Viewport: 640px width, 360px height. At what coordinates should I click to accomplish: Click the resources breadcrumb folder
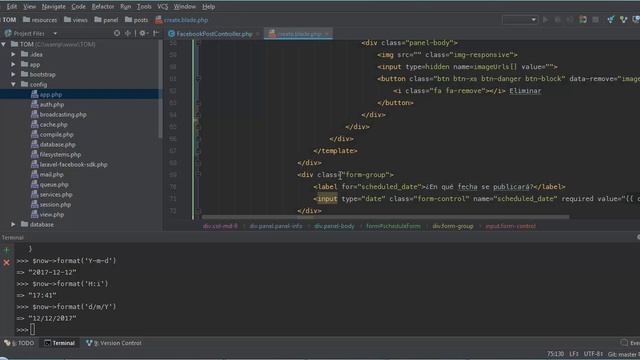click(40, 20)
